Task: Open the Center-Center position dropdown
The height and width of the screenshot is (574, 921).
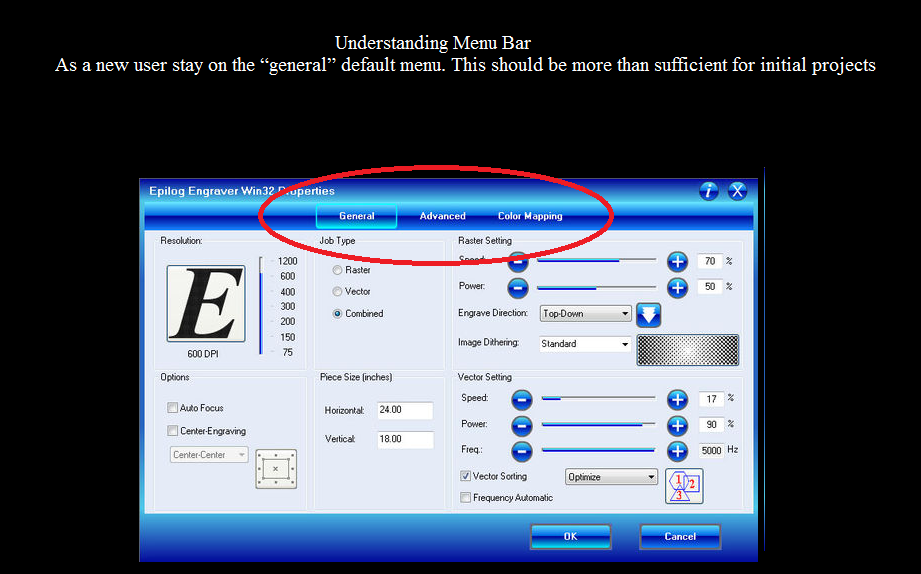Action: [209, 455]
